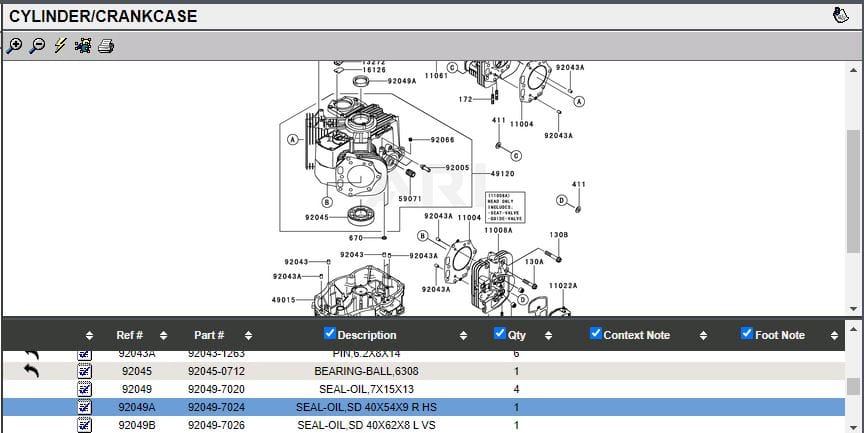The height and width of the screenshot is (433, 864).
Task: Print the diagram using the printer icon
Action: click(x=105, y=46)
